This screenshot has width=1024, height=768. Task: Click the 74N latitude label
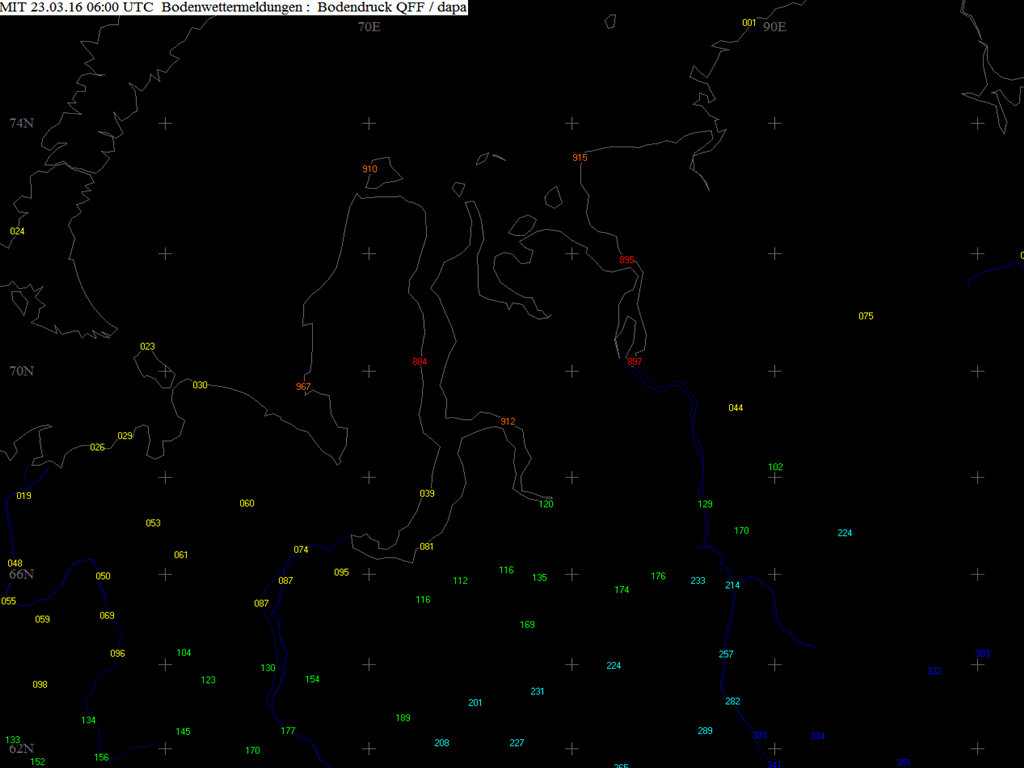(22, 123)
